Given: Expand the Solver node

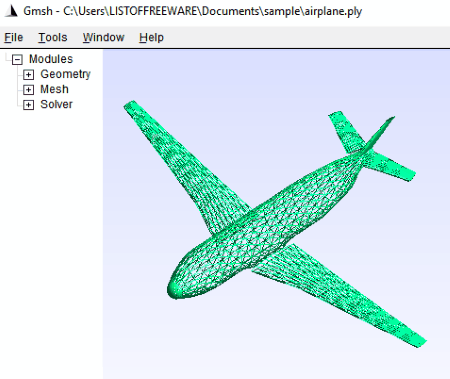Looking at the screenshot, I should pos(29,105).
